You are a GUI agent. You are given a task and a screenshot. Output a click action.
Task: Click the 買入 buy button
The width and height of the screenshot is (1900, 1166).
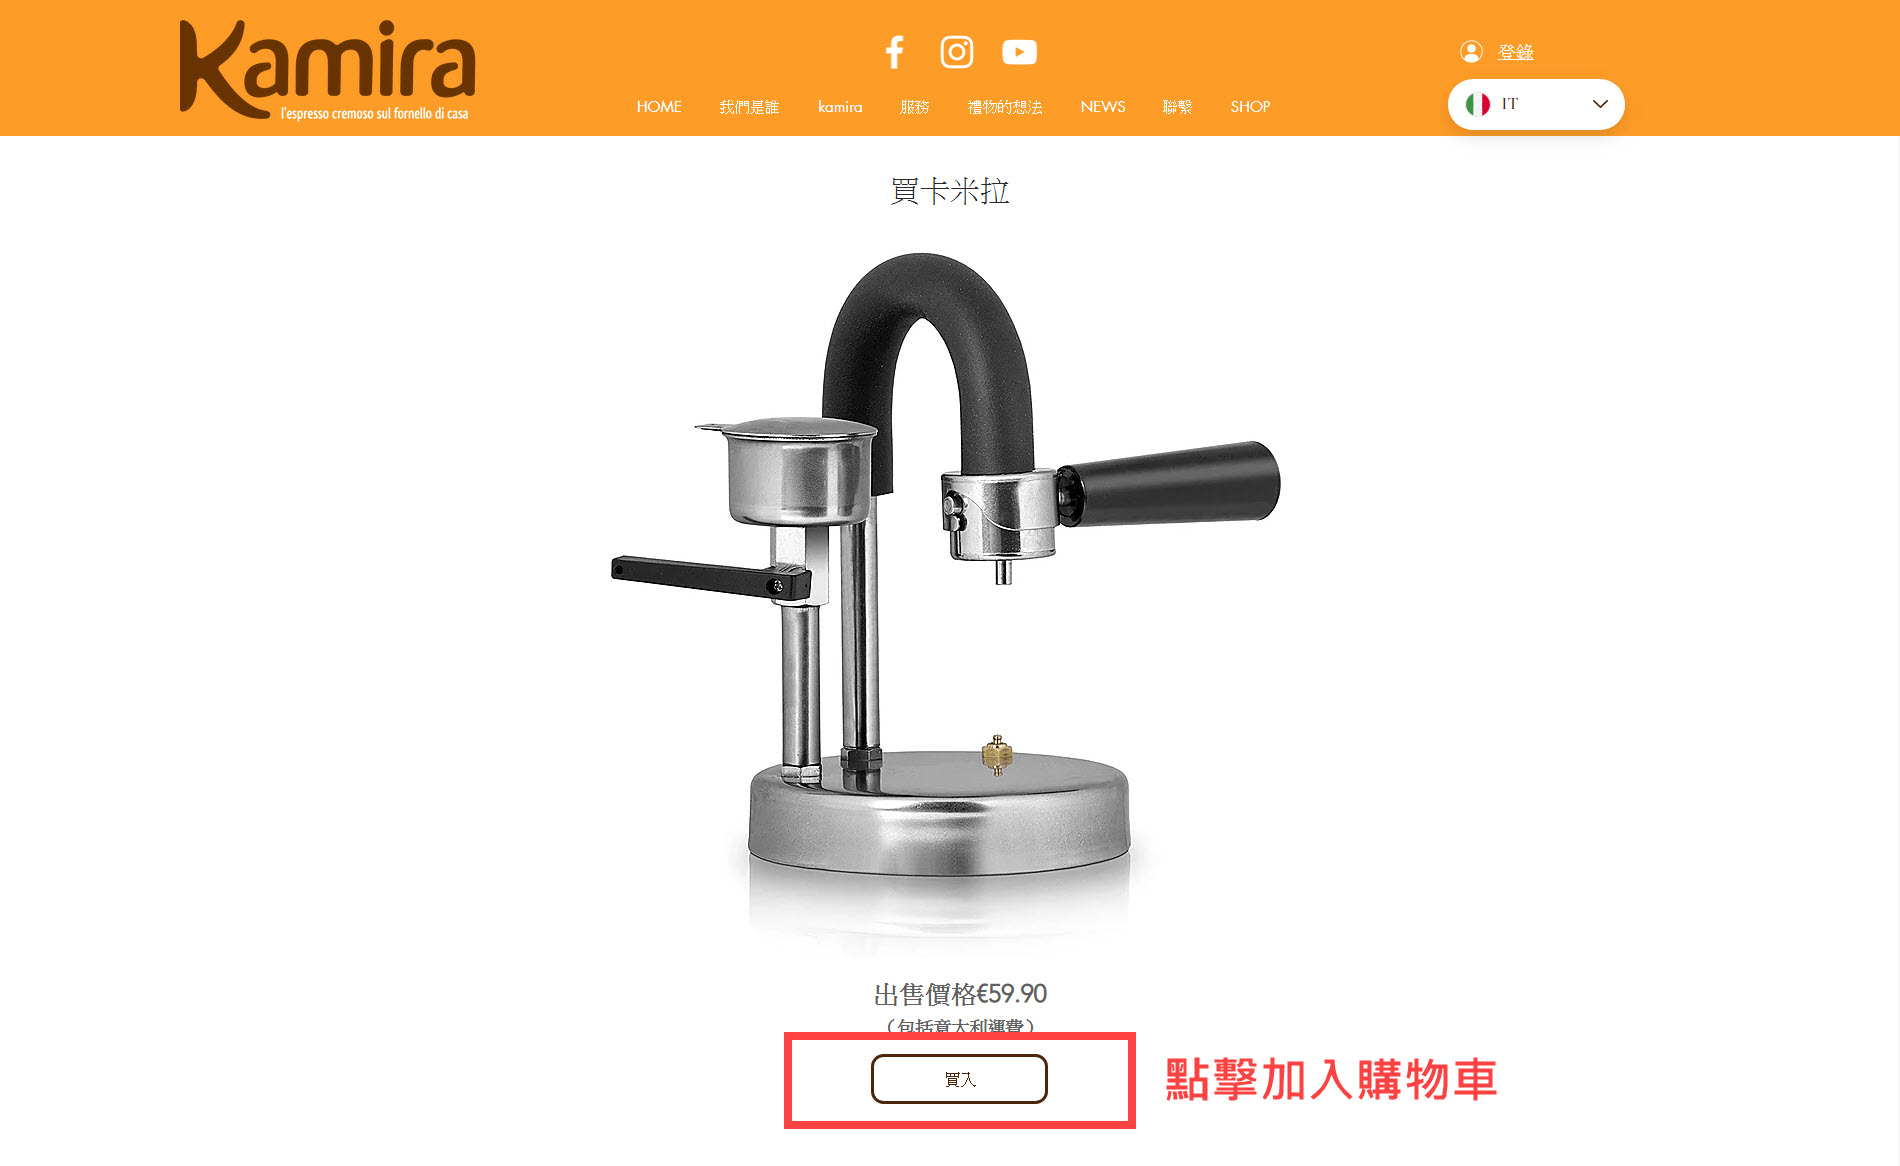959,1079
